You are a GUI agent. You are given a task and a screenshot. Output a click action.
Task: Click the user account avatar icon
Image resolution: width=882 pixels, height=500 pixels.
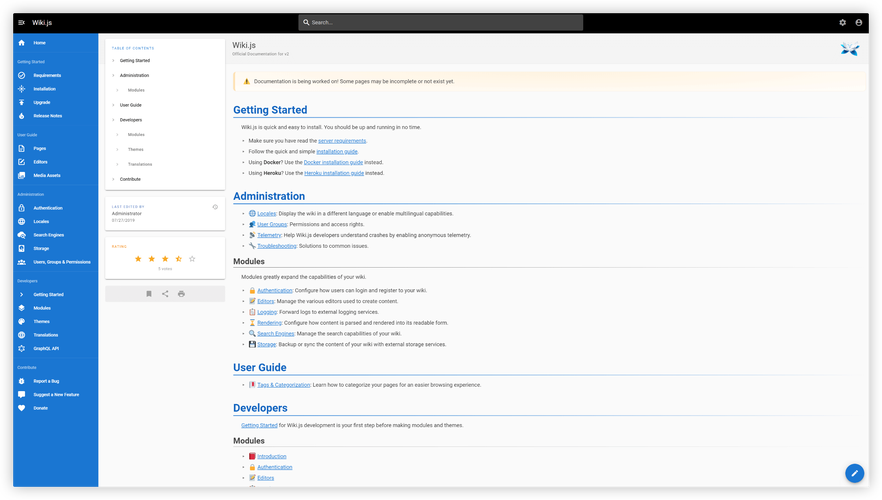(x=859, y=22)
